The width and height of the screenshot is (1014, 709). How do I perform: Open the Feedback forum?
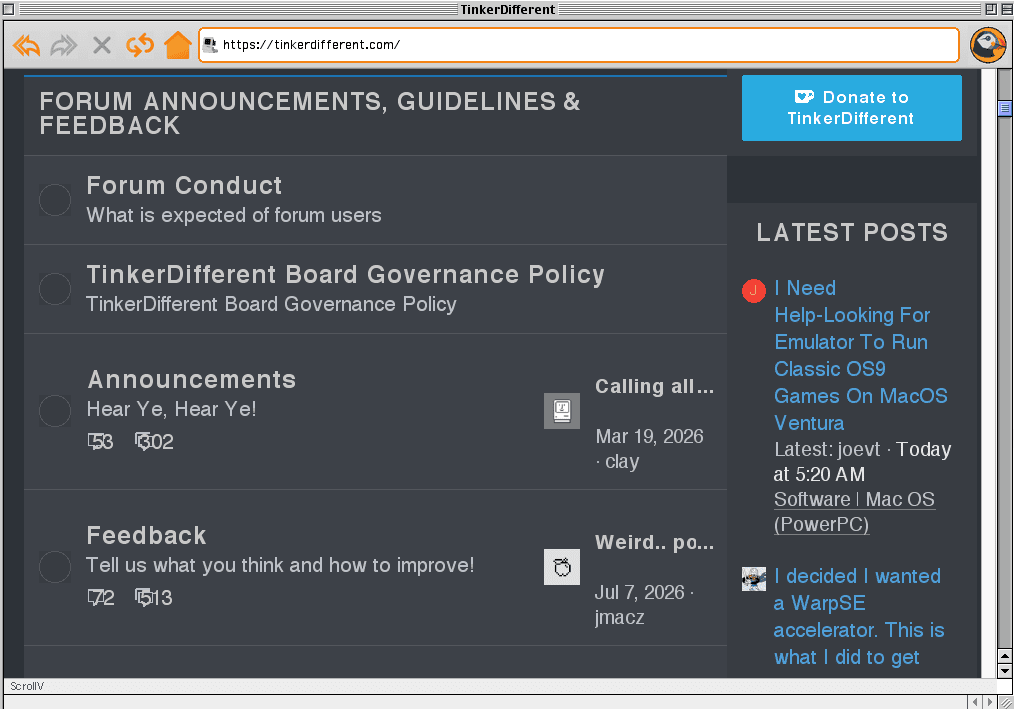(147, 535)
